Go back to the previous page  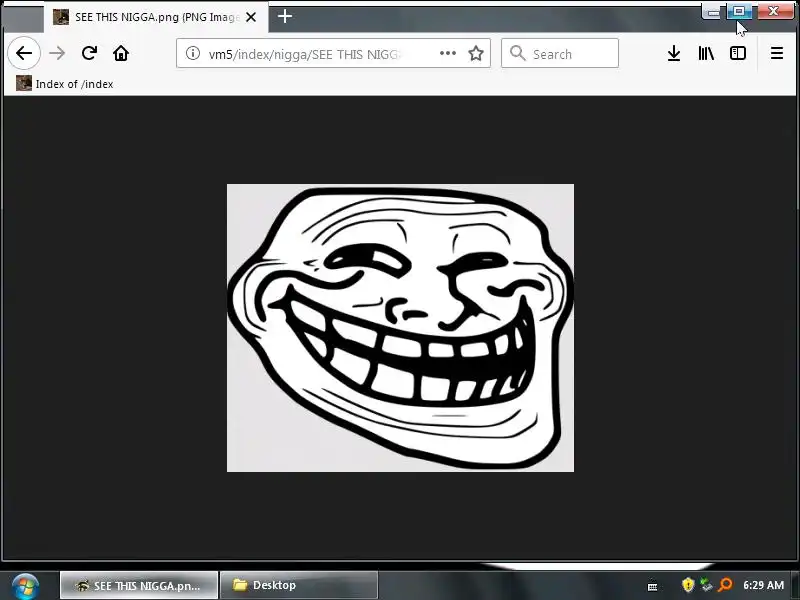(24, 53)
